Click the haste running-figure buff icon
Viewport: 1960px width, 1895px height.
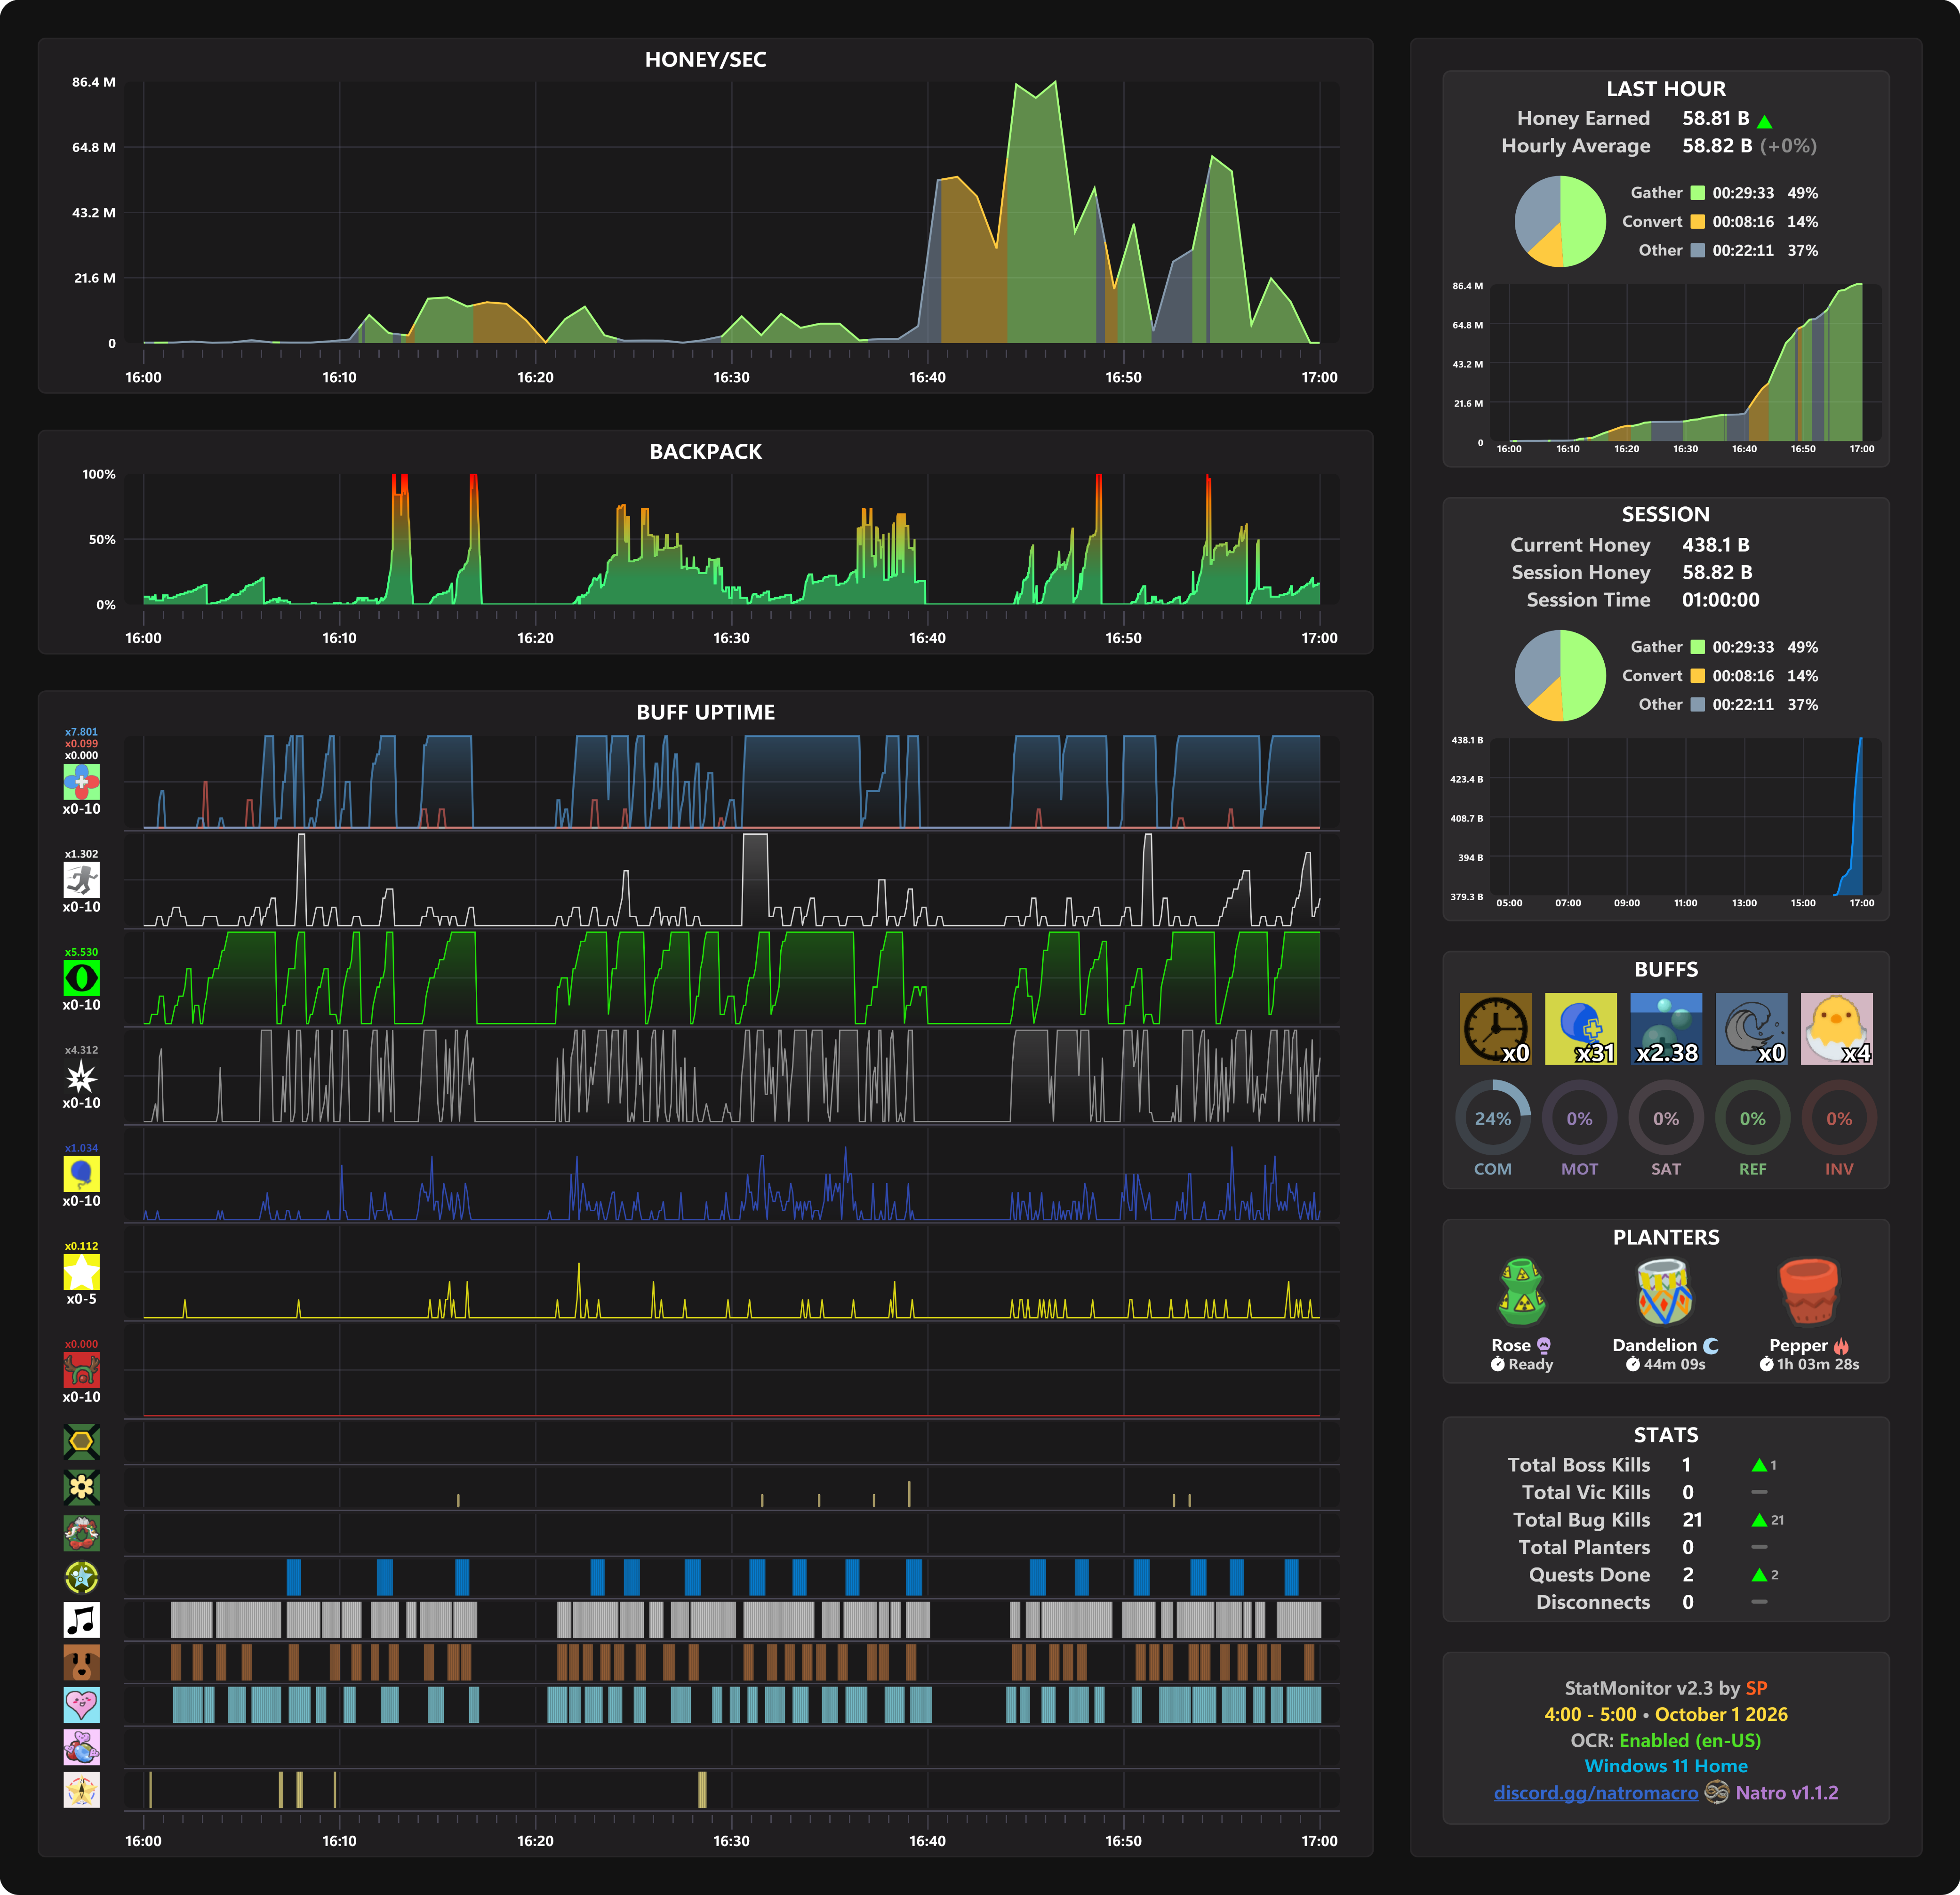(81, 880)
